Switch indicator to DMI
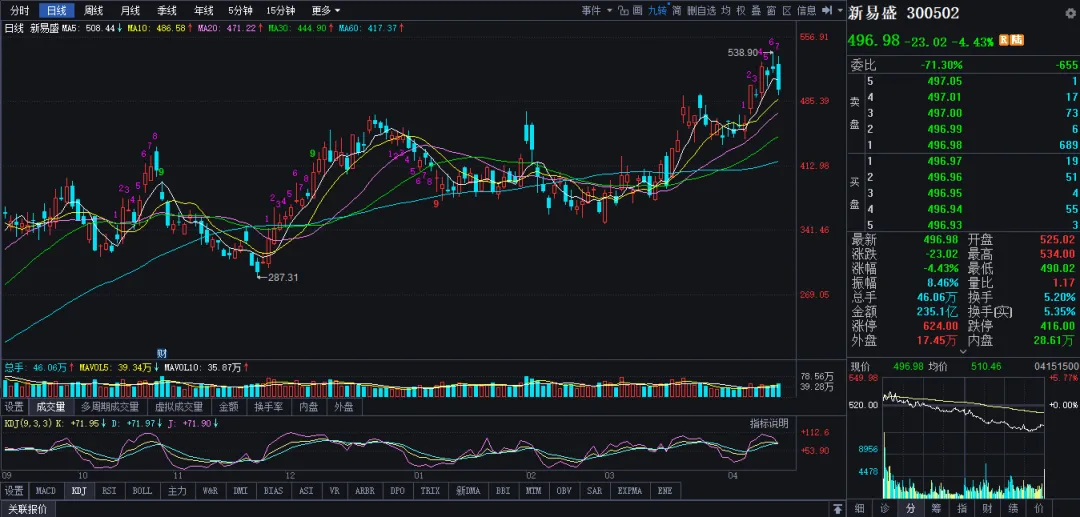 pos(241,491)
